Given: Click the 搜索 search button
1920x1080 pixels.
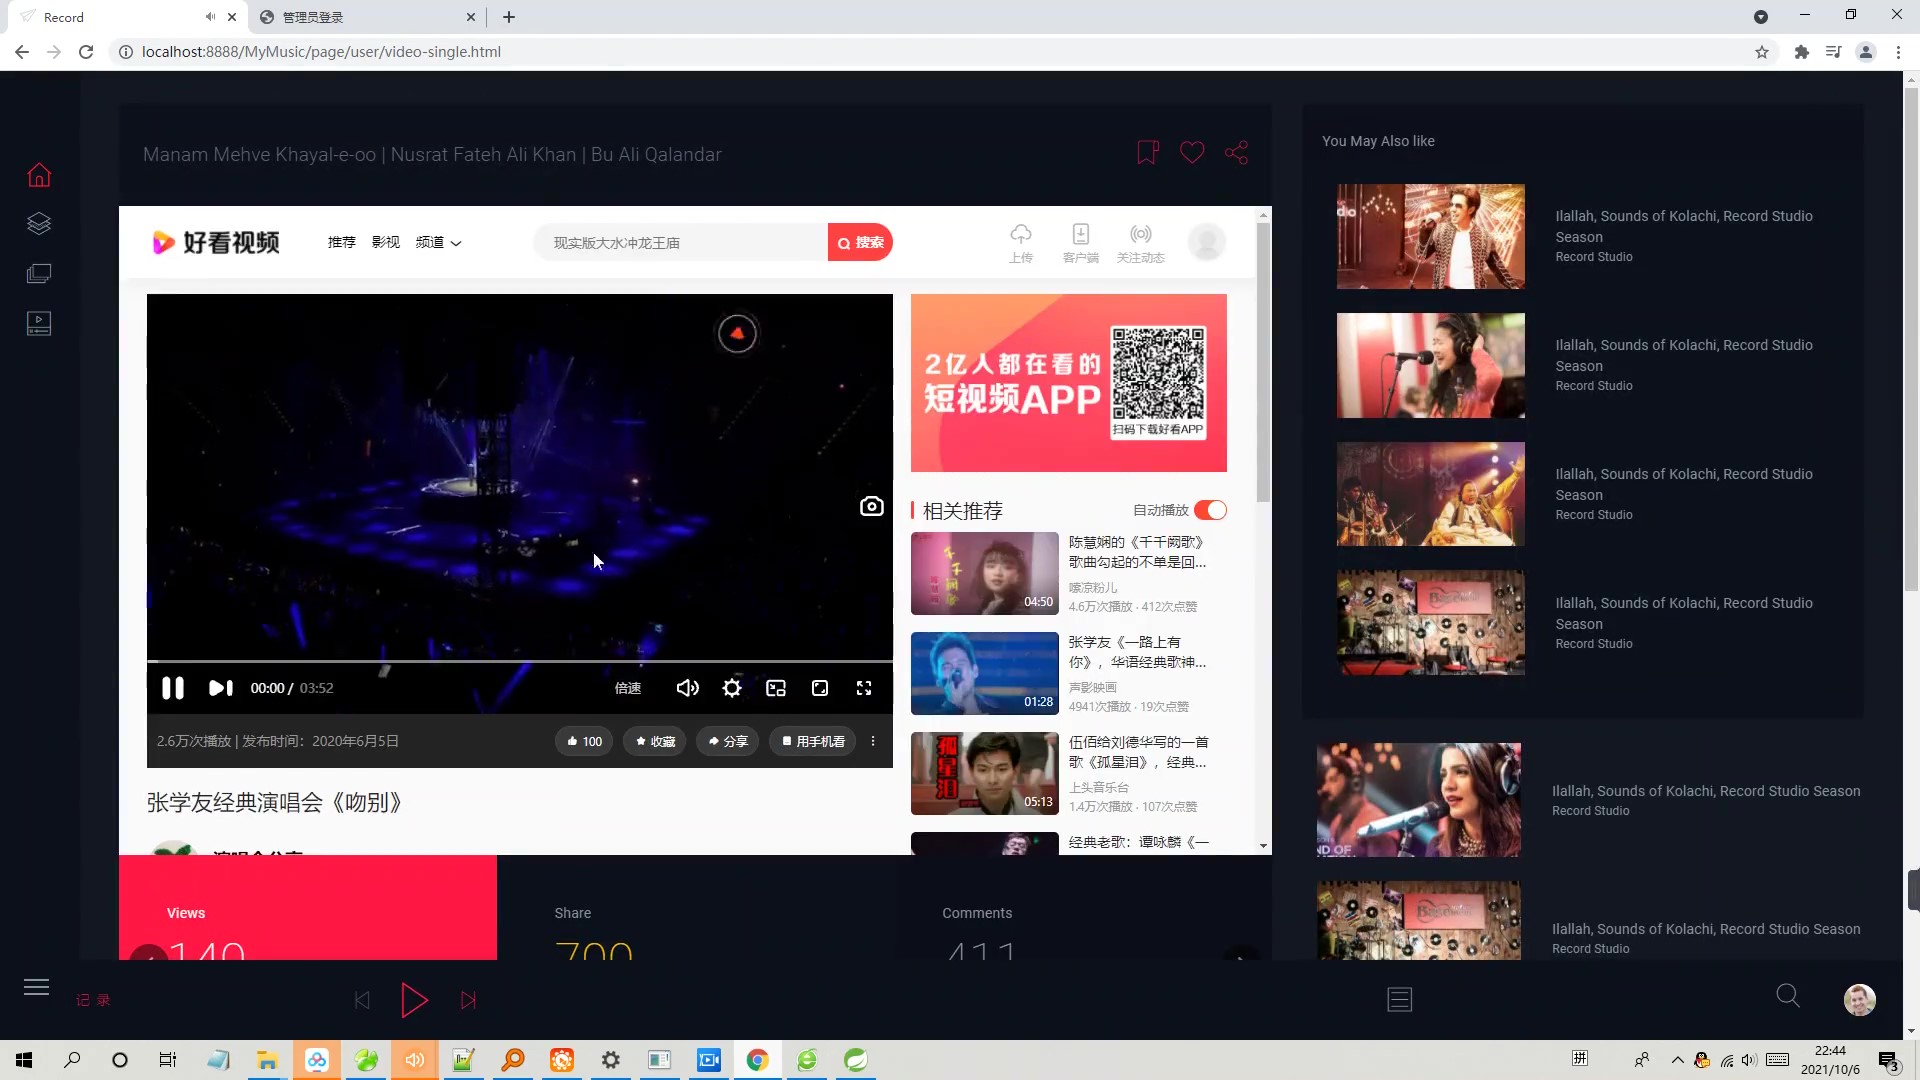Looking at the screenshot, I should point(861,242).
